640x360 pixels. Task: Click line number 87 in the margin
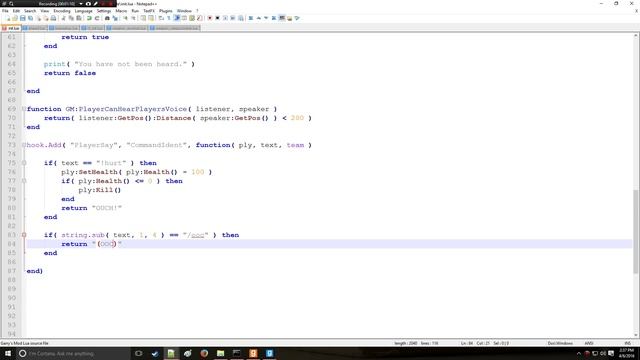(x=11, y=271)
